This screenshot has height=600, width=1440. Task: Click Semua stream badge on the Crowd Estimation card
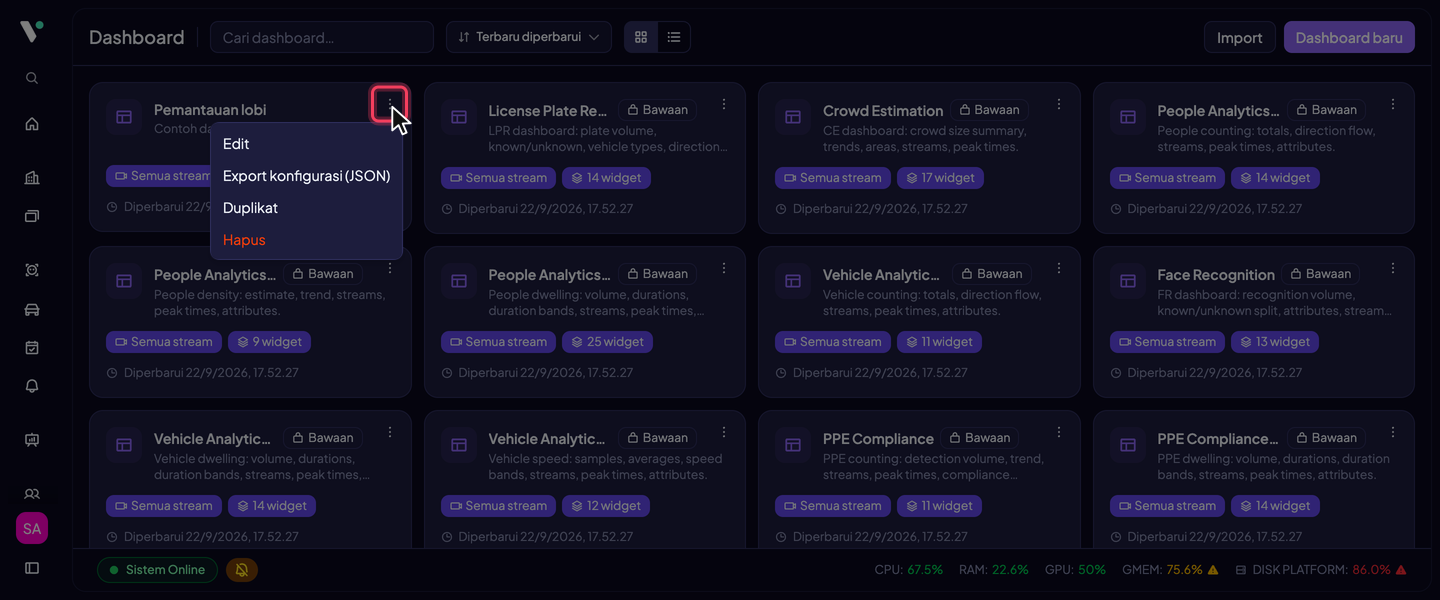833,178
